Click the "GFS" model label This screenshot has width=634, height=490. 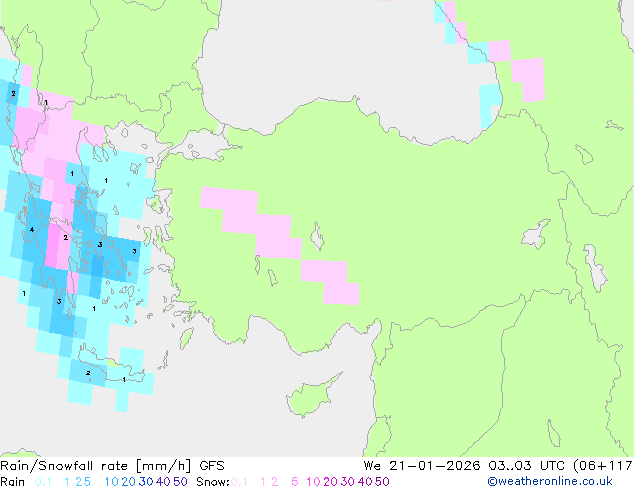tap(212, 466)
